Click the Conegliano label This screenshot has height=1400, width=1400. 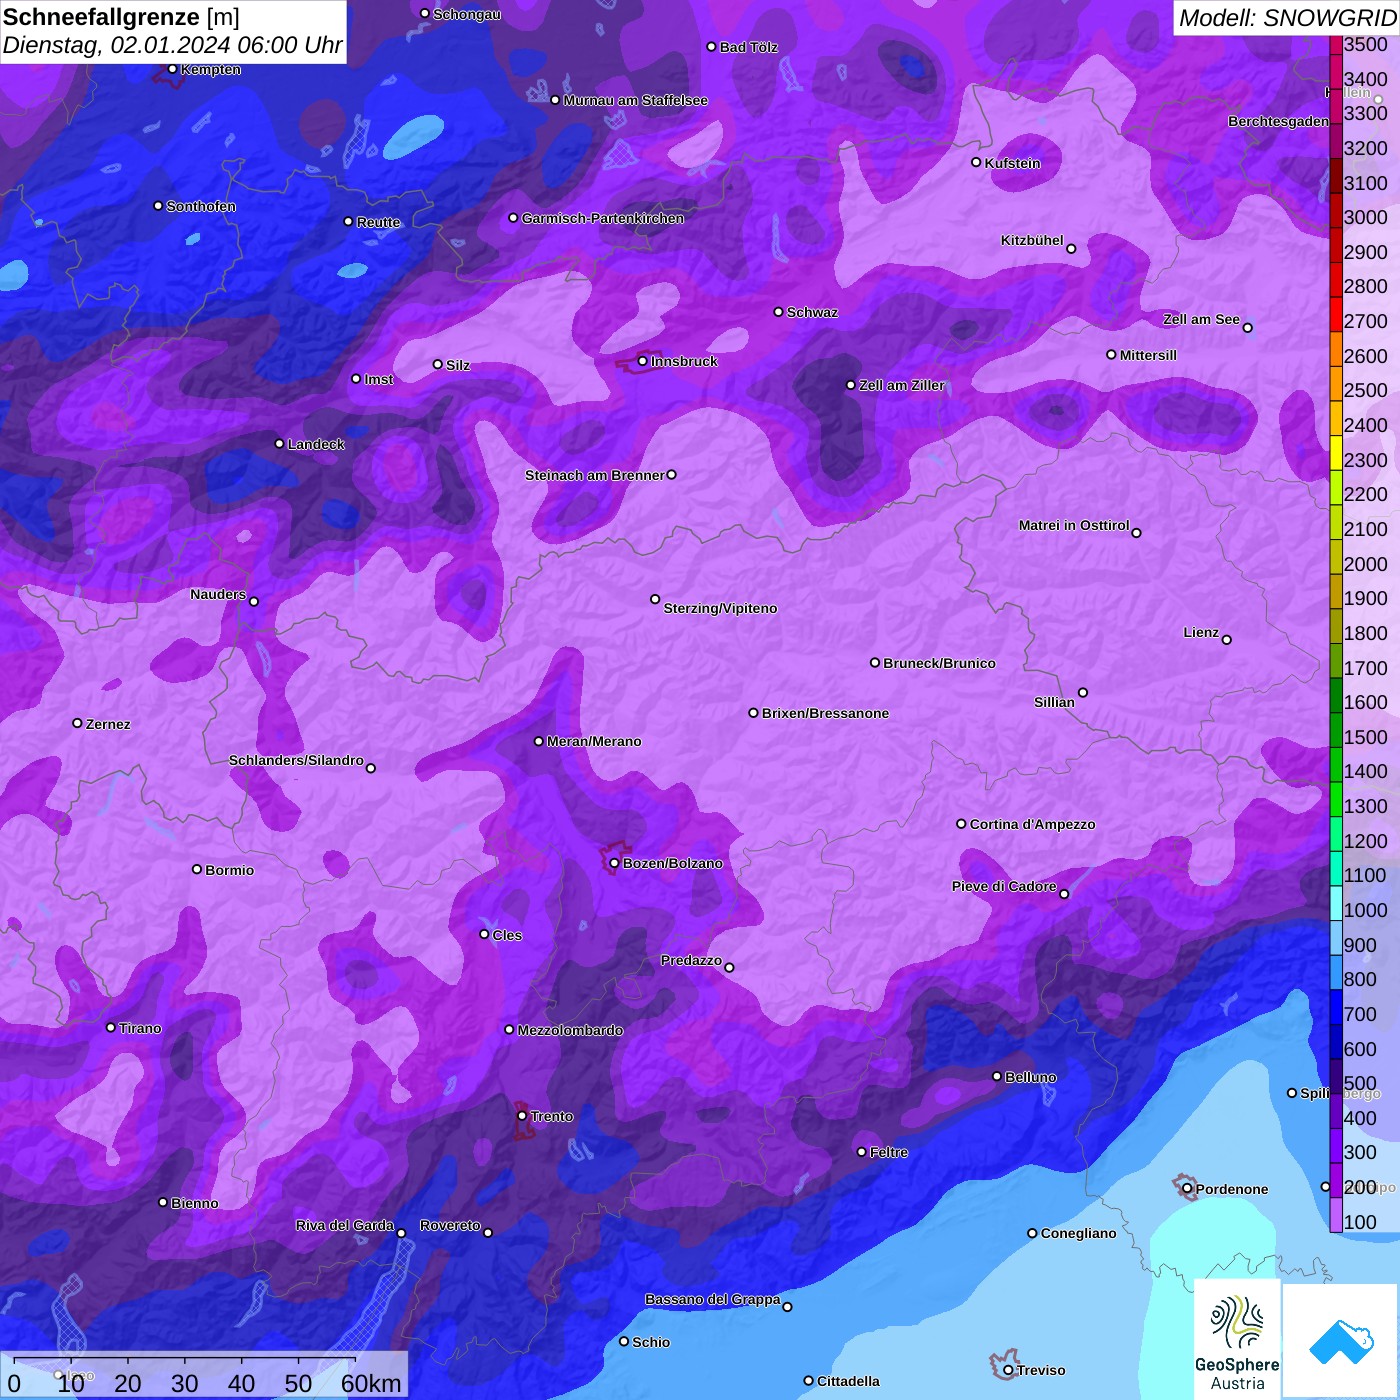point(1078,1233)
